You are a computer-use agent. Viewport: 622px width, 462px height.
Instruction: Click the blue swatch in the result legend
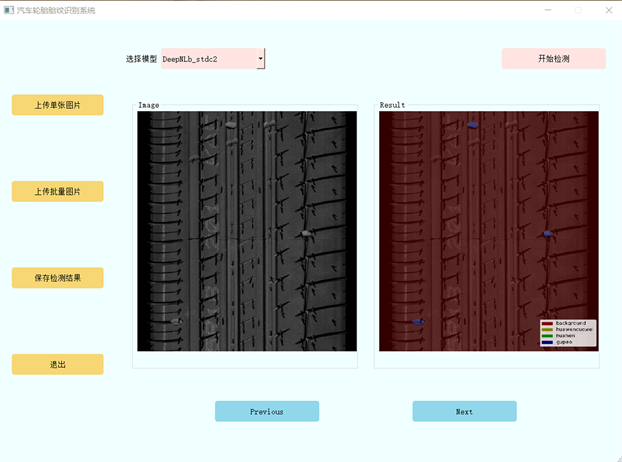coord(547,342)
